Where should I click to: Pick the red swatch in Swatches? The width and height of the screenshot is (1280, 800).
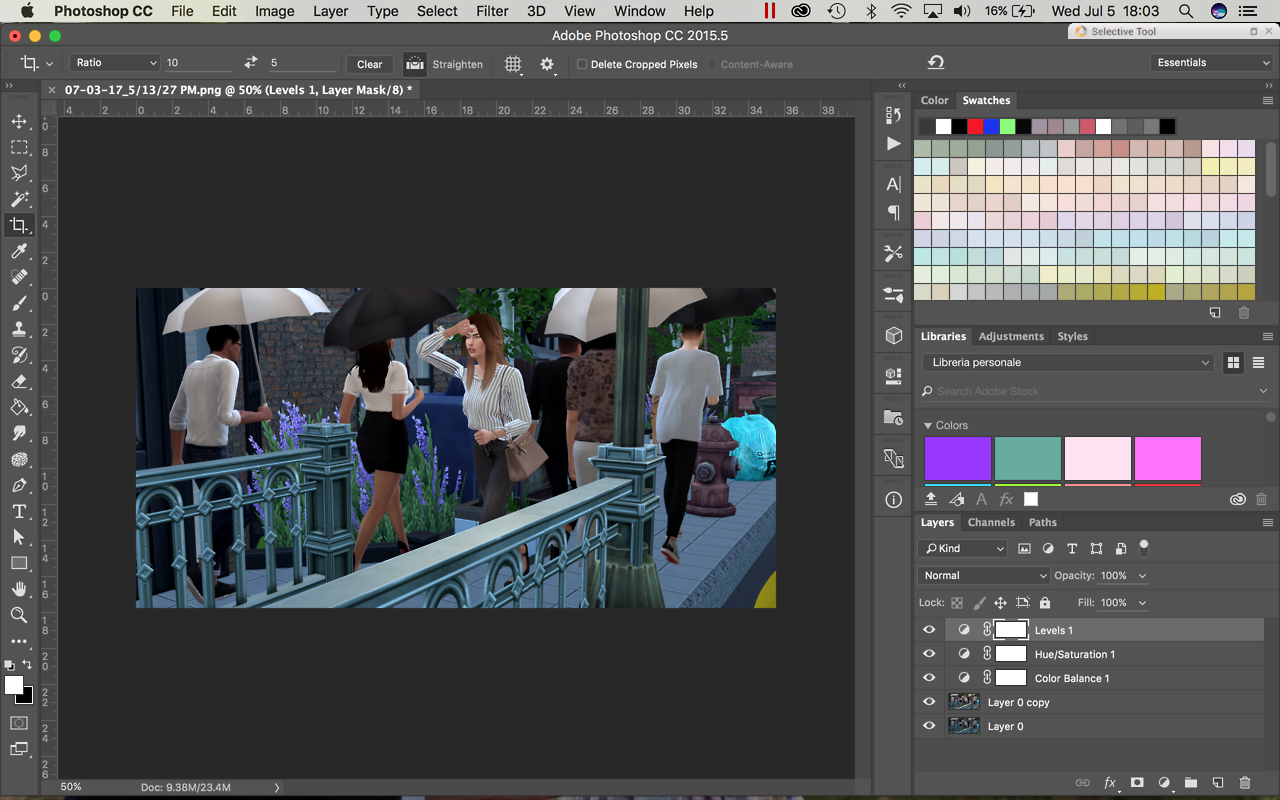(975, 127)
